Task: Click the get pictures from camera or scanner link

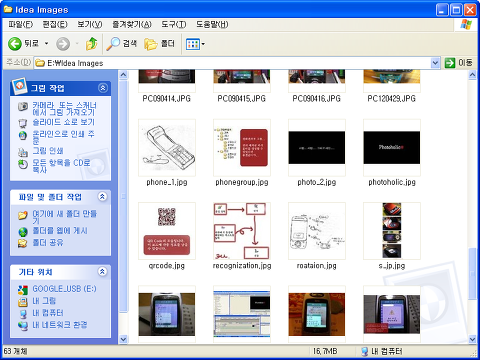Action: pyautogui.click(x=64, y=109)
